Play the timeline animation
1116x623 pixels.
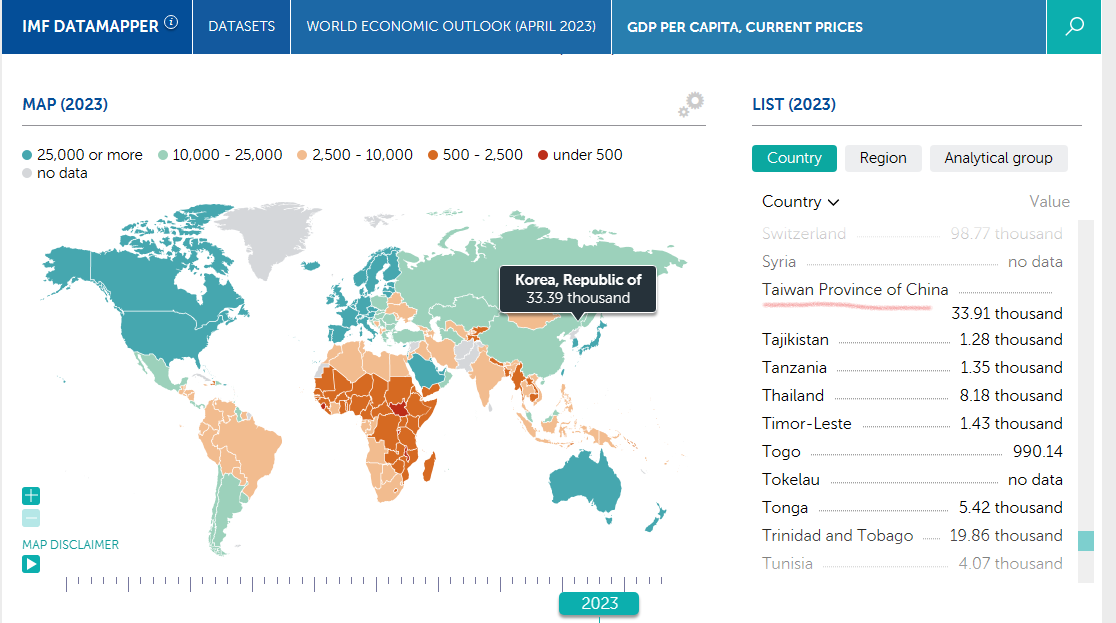(31, 564)
